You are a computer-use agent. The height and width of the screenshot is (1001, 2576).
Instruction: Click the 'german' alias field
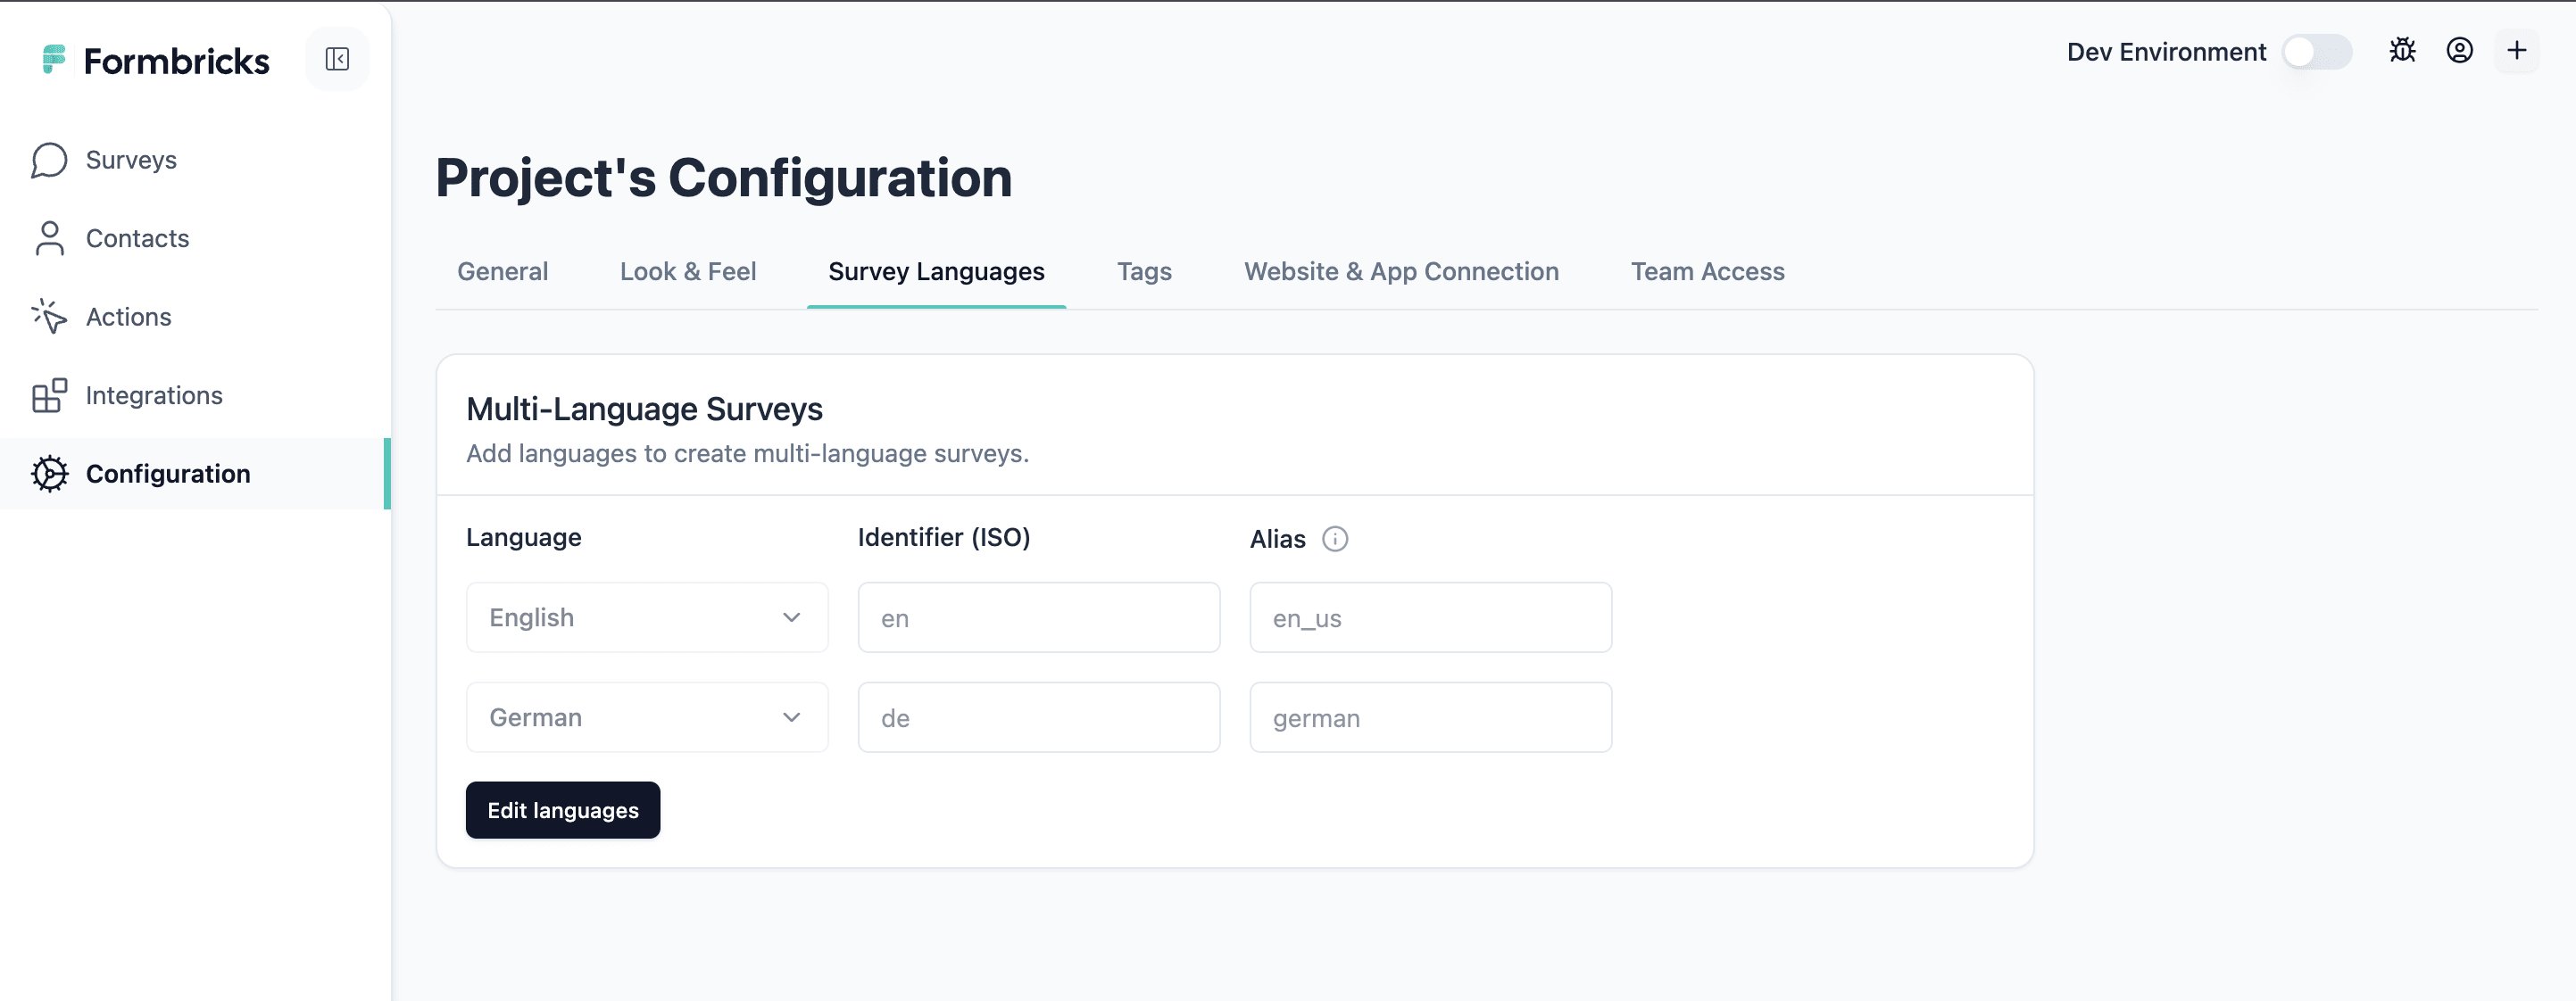pyautogui.click(x=1431, y=717)
